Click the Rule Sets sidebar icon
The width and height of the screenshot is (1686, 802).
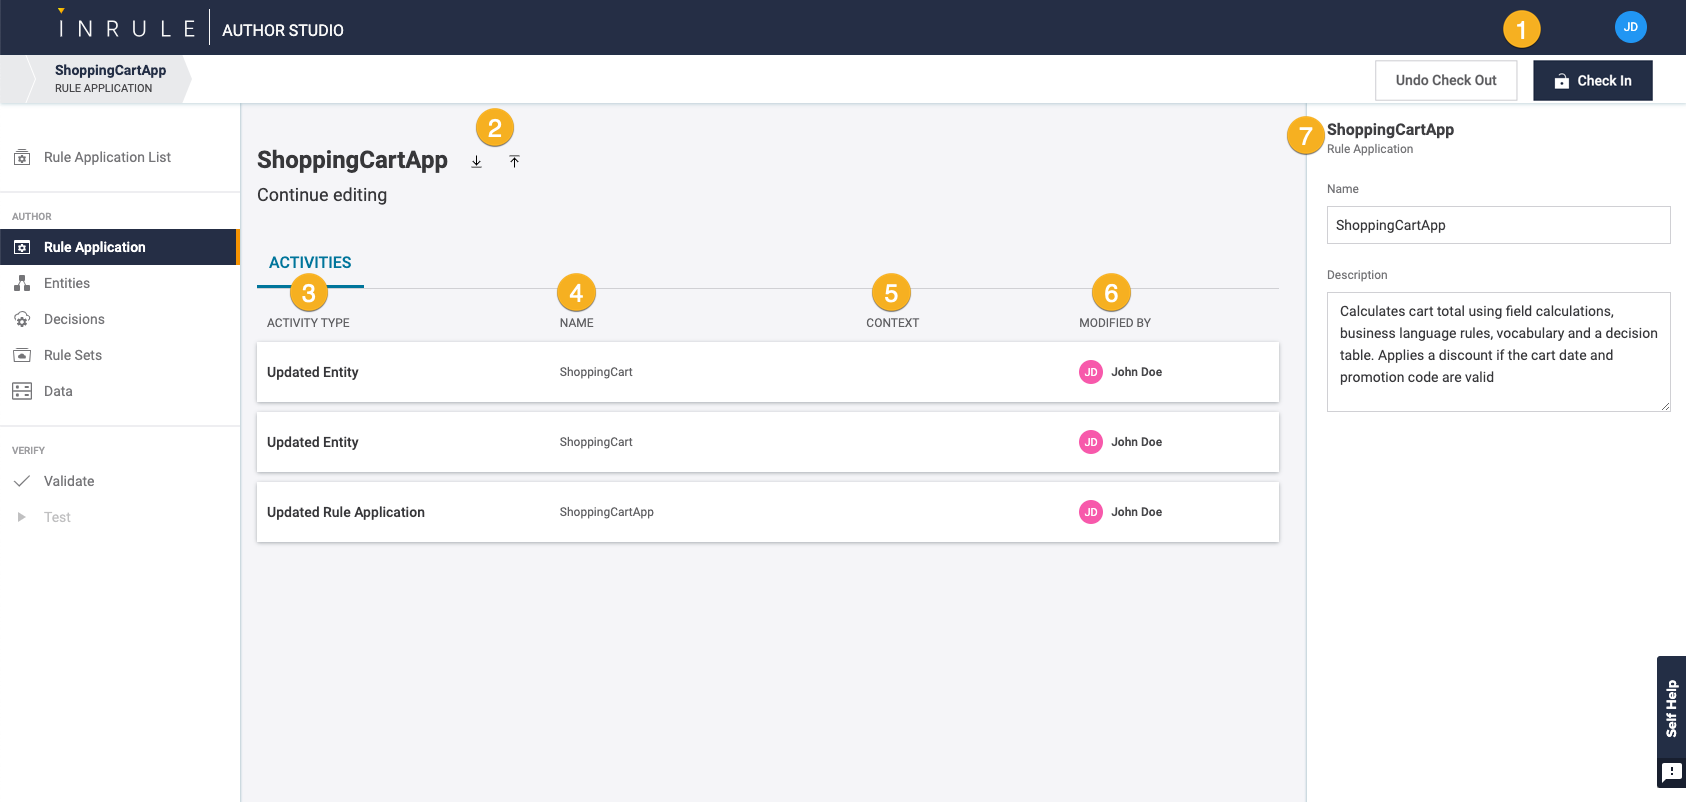point(22,356)
